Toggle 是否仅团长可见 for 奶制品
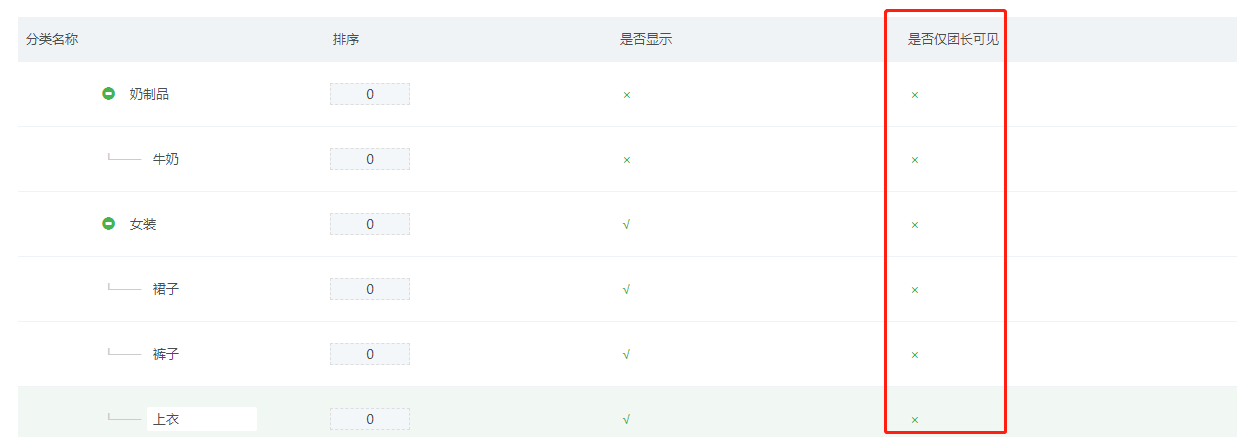 point(914,95)
